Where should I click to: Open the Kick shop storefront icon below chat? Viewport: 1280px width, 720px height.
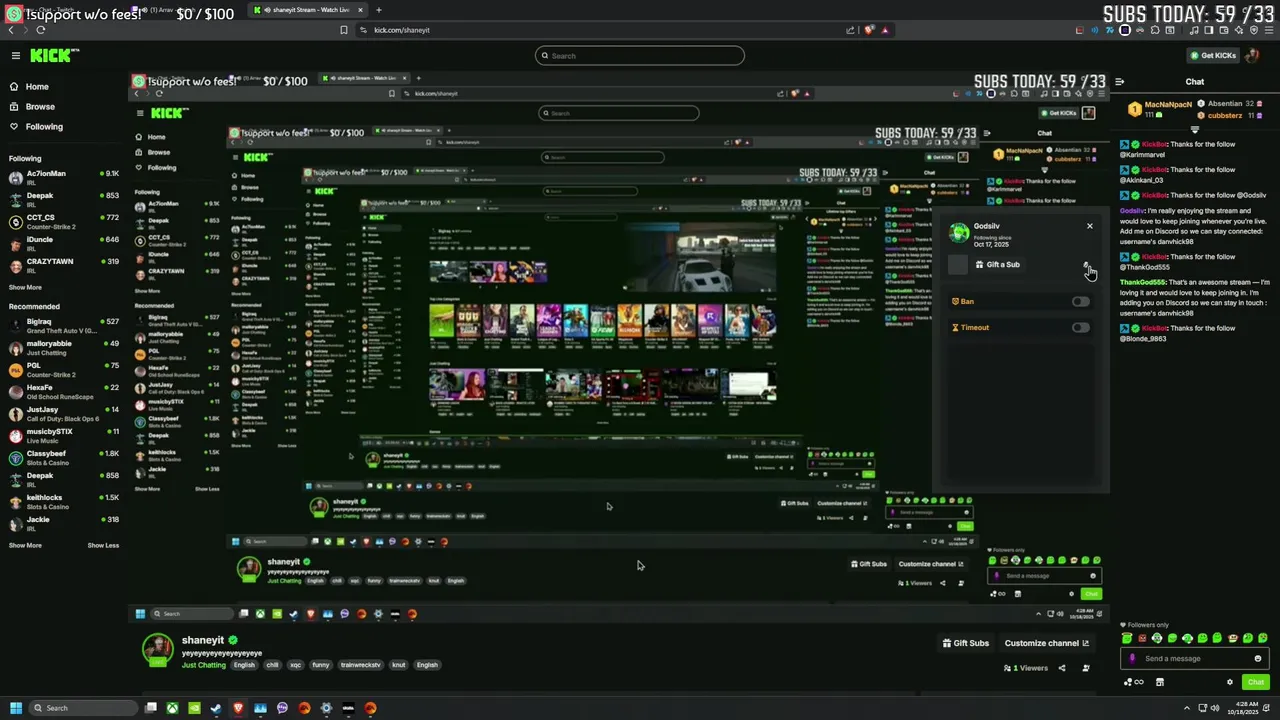1160,682
